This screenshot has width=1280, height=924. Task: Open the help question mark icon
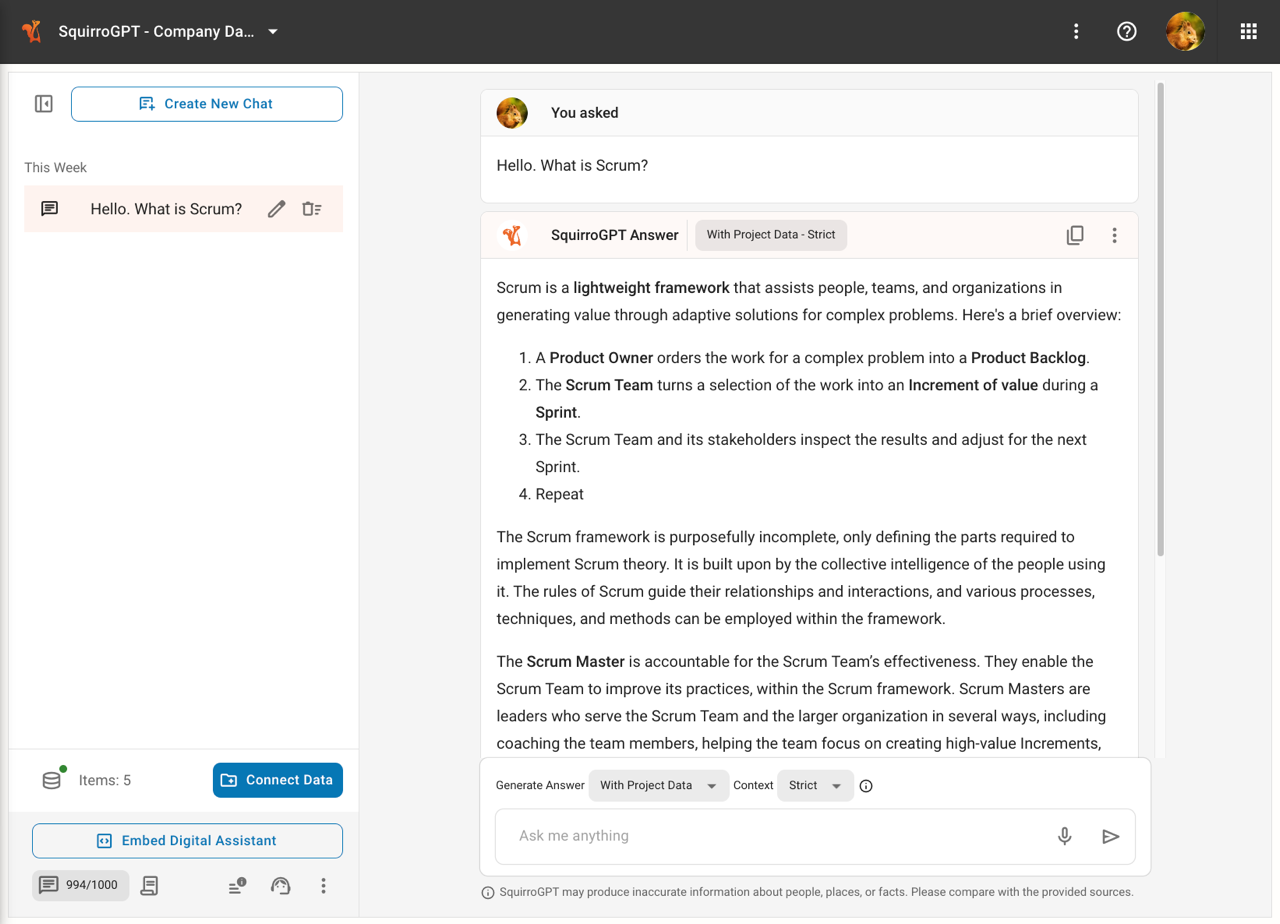click(1127, 31)
